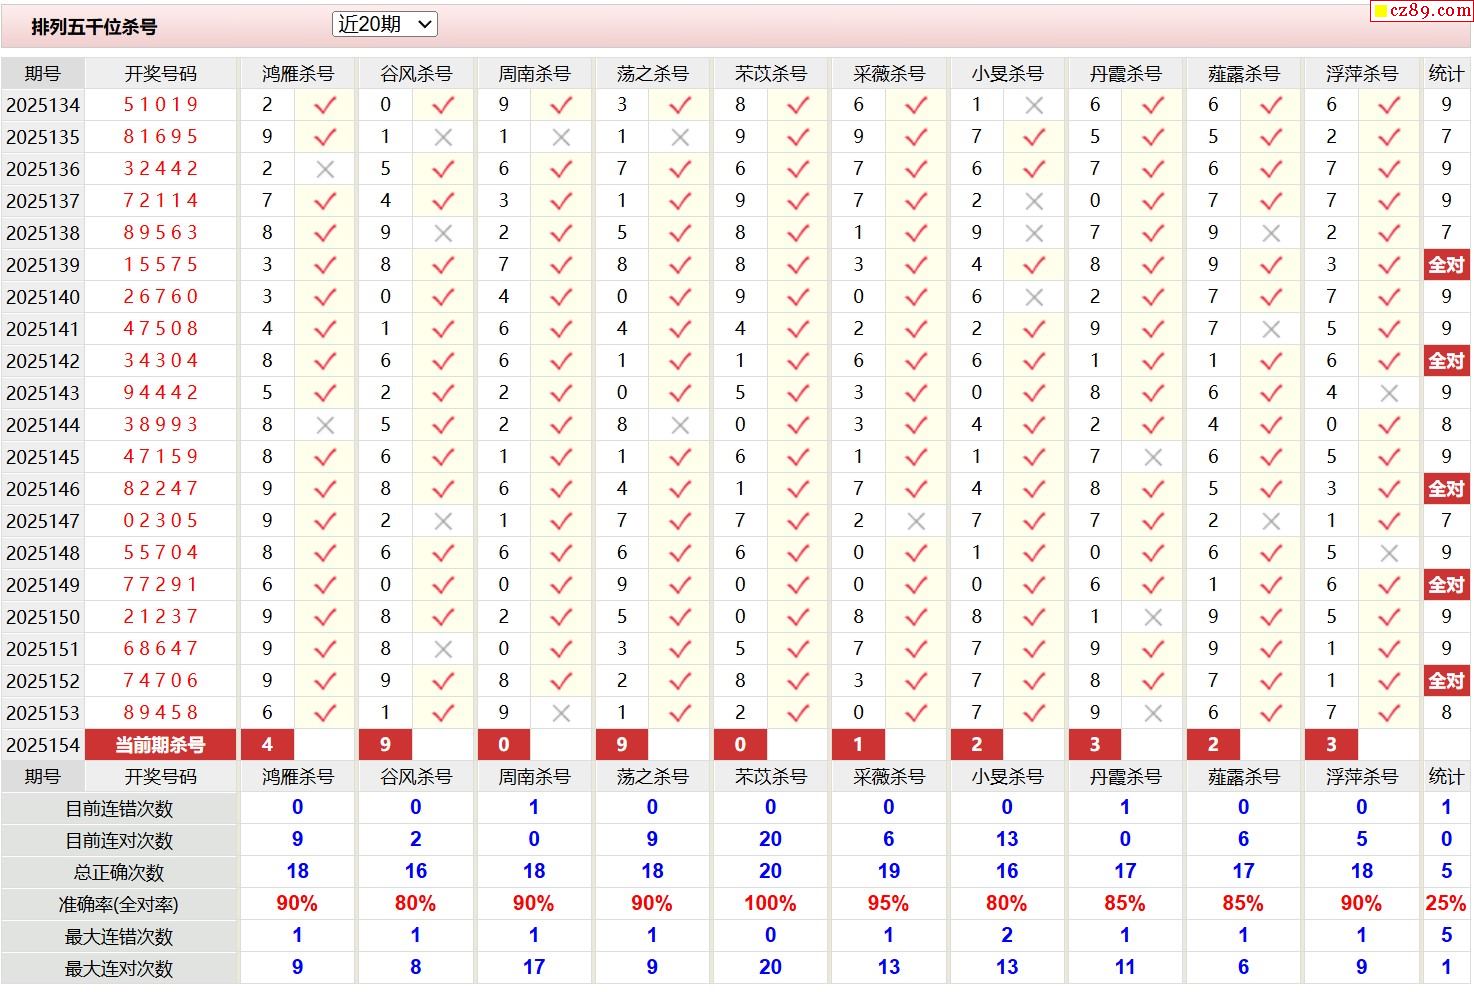The image size is (1474, 992).
Task: Select period number 2025154
Action: (x=43, y=745)
